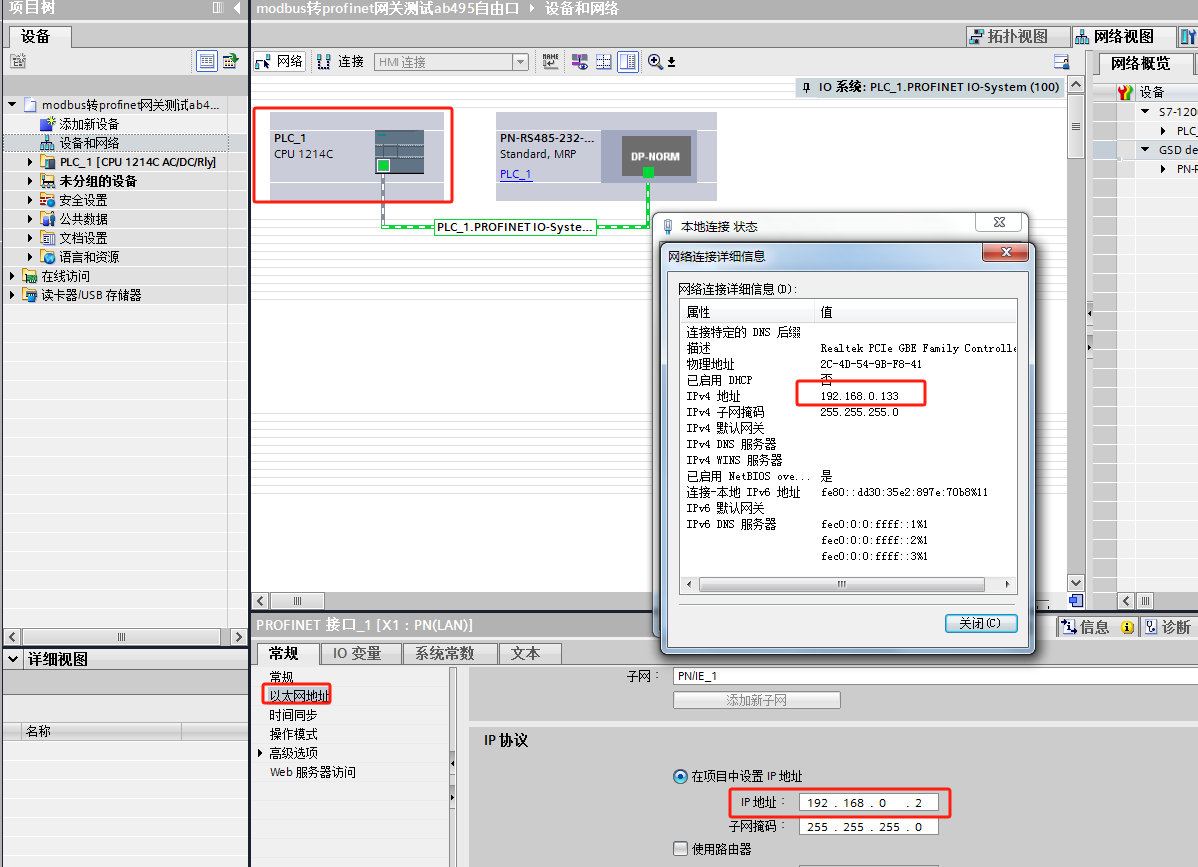The height and width of the screenshot is (867, 1198).
Task: Click the zoom magnifier icon
Action: pos(655,62)
